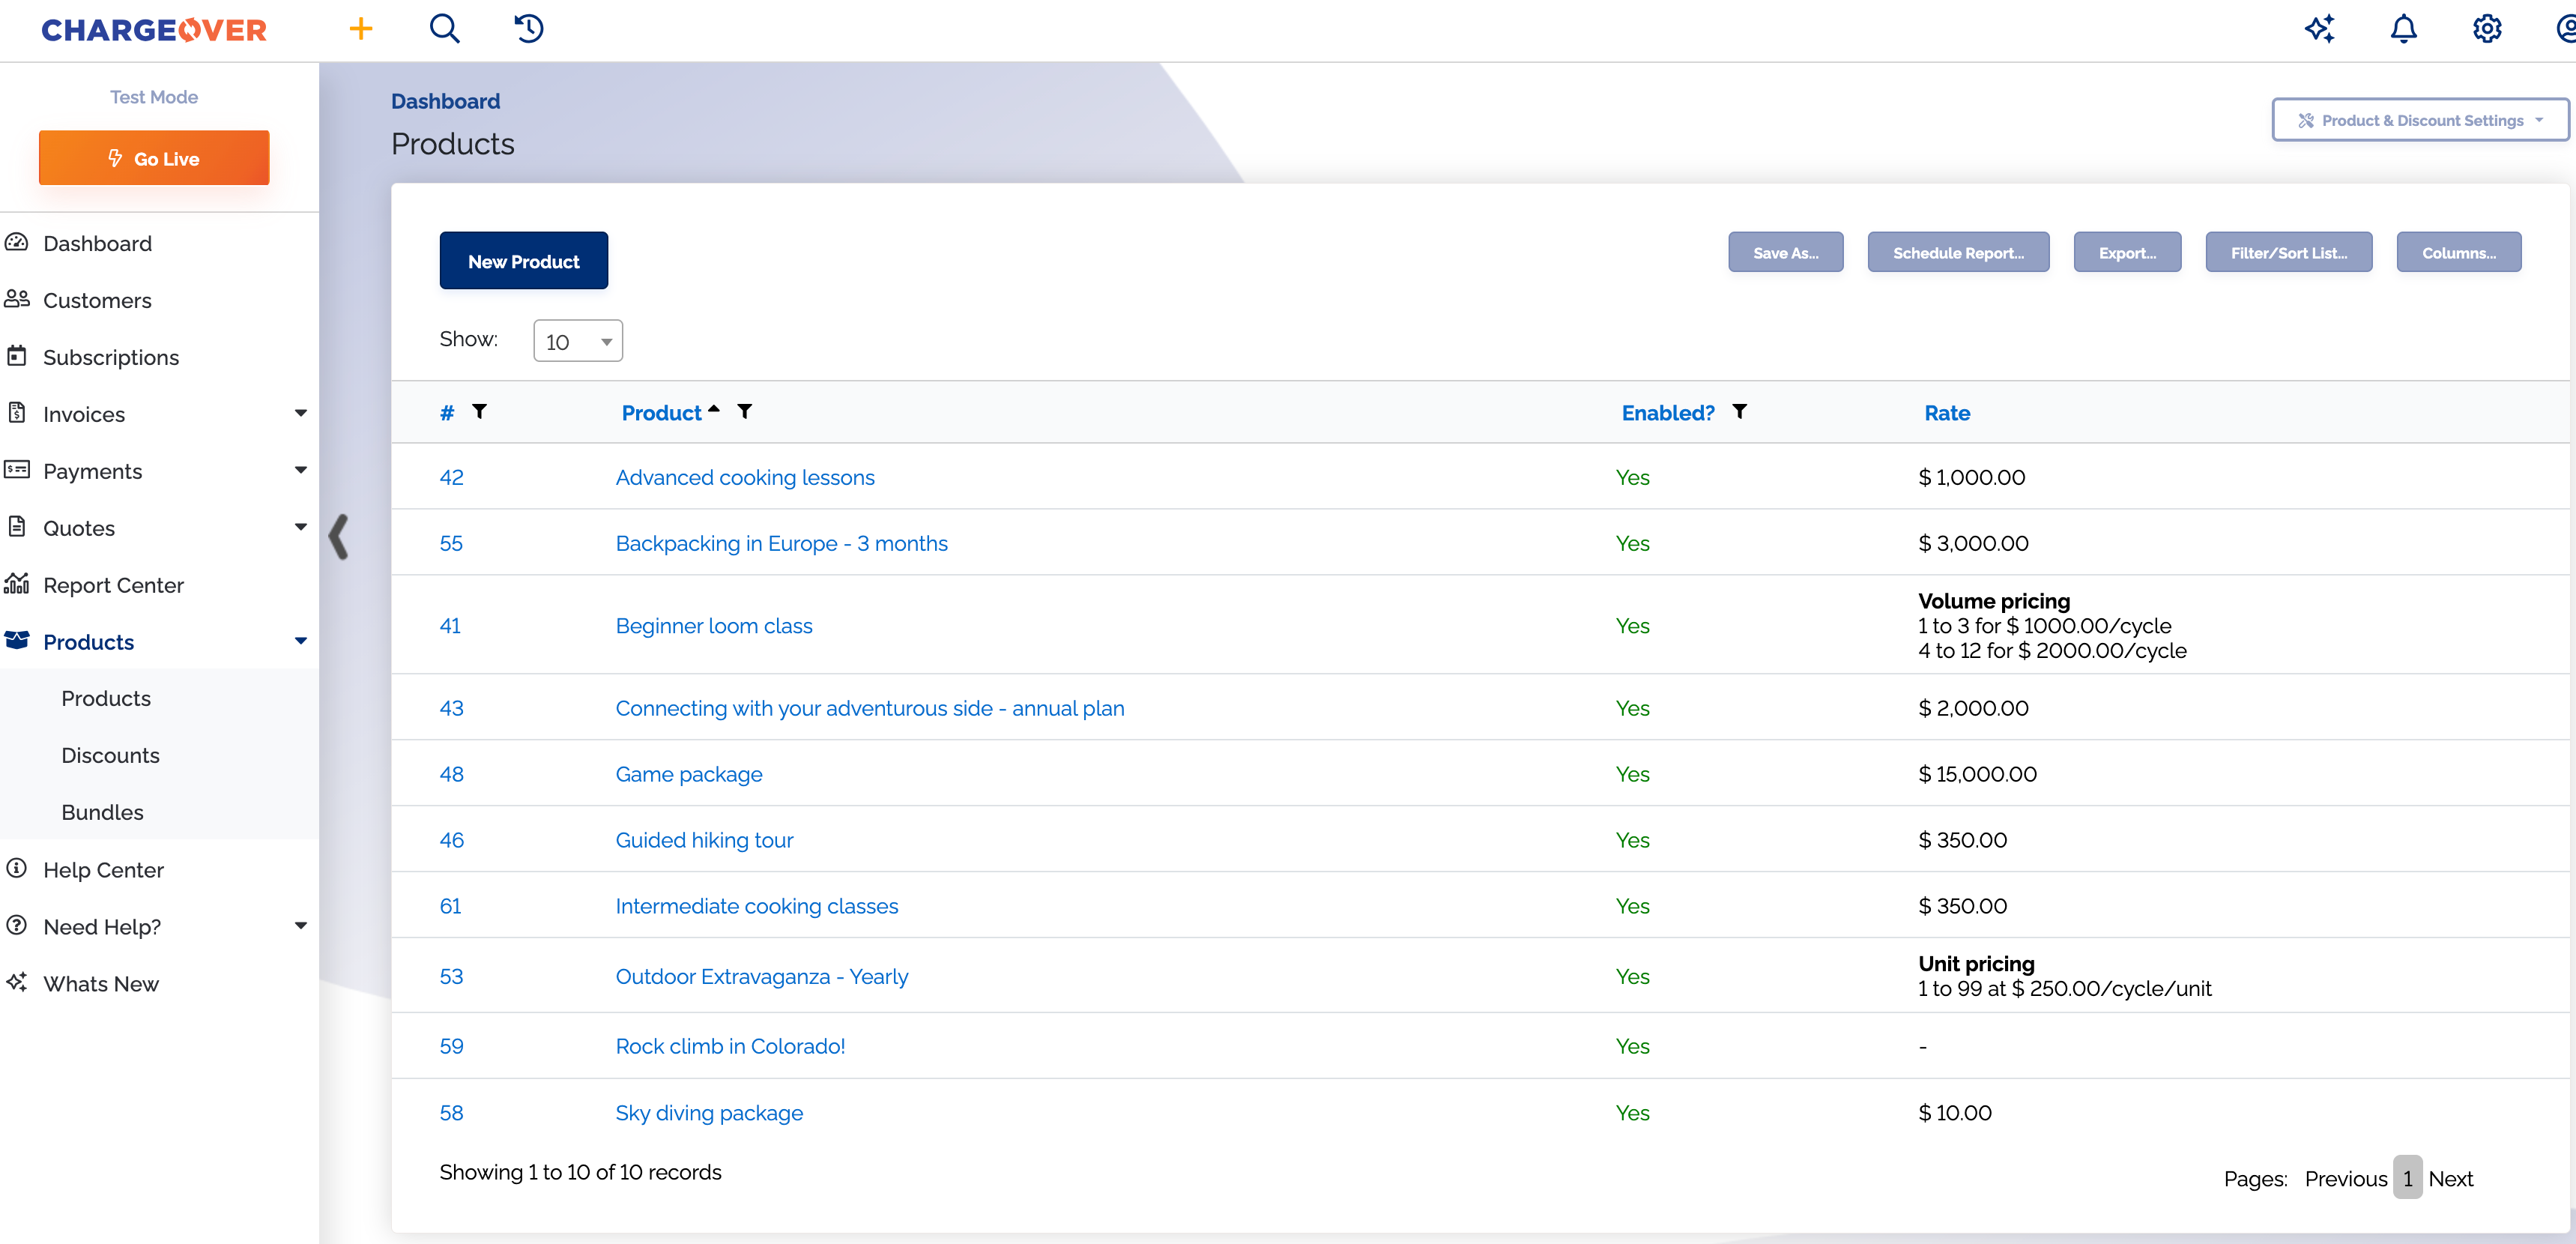Open the Show rows-per-page dropdown
The image size is (2576, 1244).
point(578,341)
